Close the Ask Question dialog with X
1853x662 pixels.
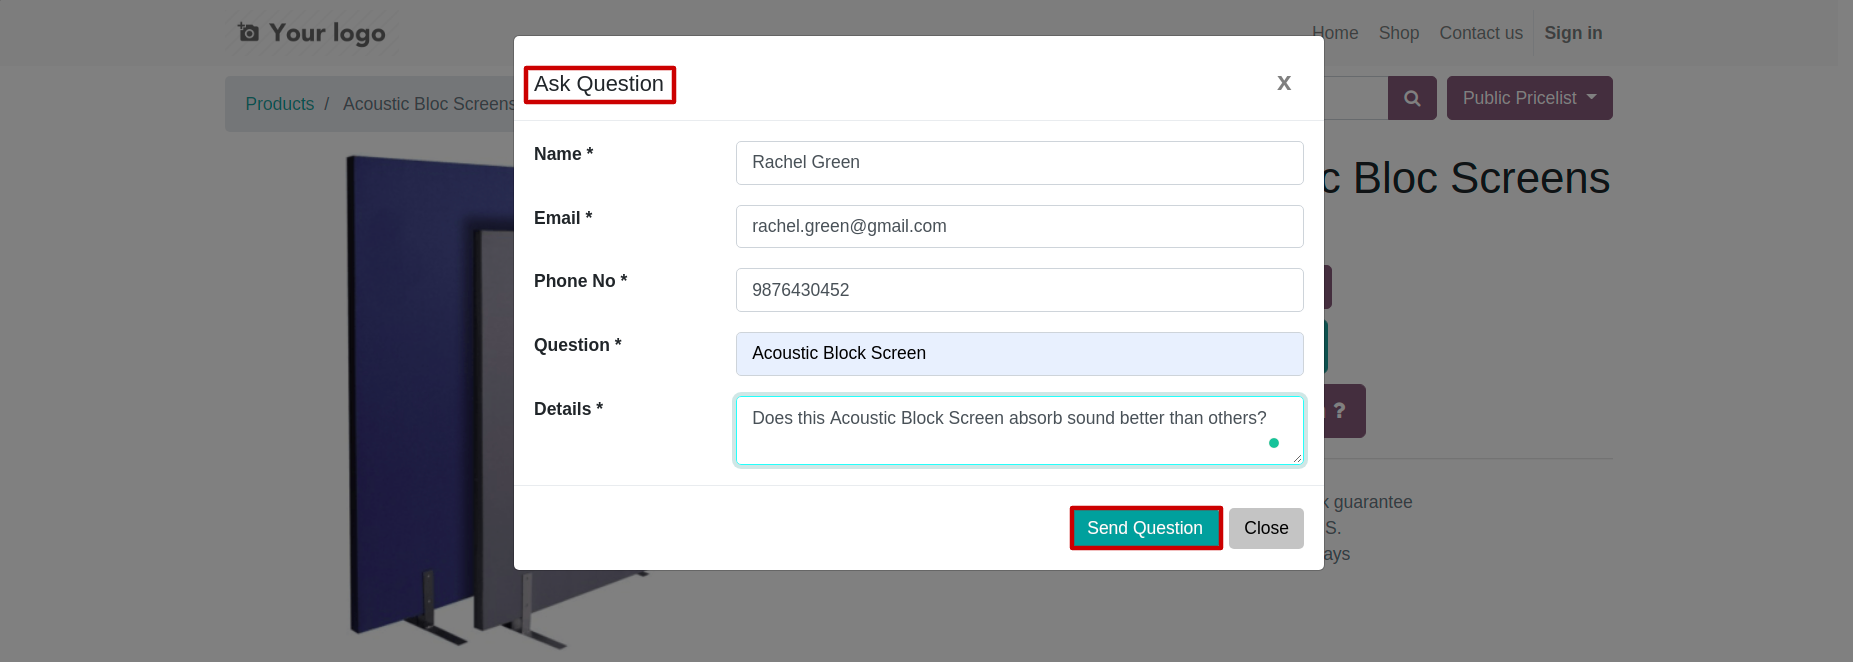(x=1284, y=83)
